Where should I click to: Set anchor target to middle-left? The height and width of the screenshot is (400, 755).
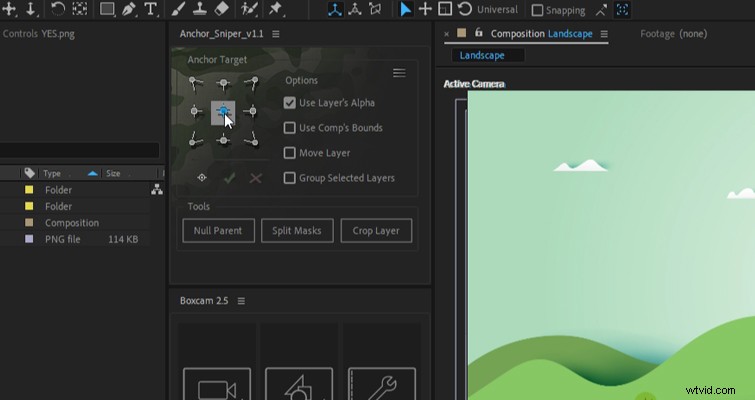(x=195, y=112)
